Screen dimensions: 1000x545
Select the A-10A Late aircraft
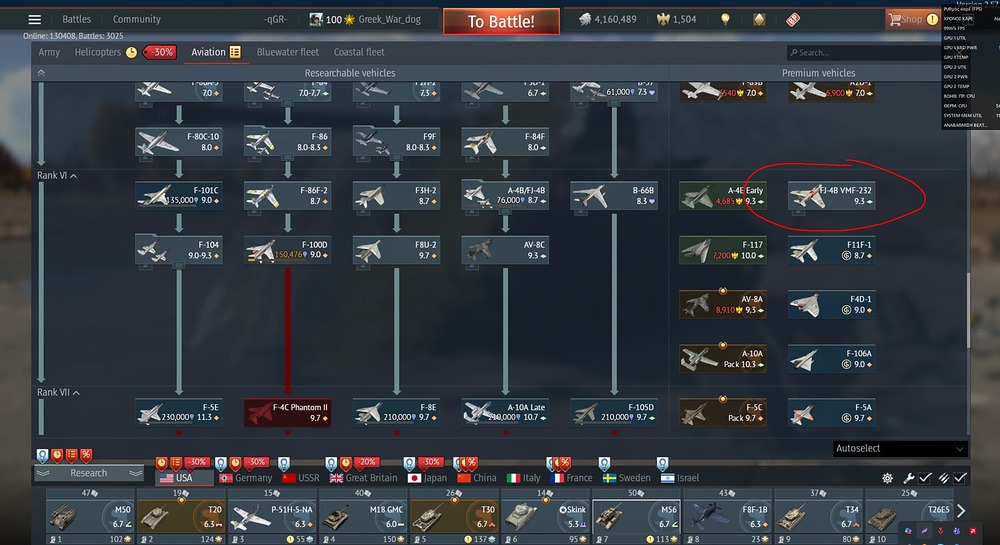[x=505, y=412]
